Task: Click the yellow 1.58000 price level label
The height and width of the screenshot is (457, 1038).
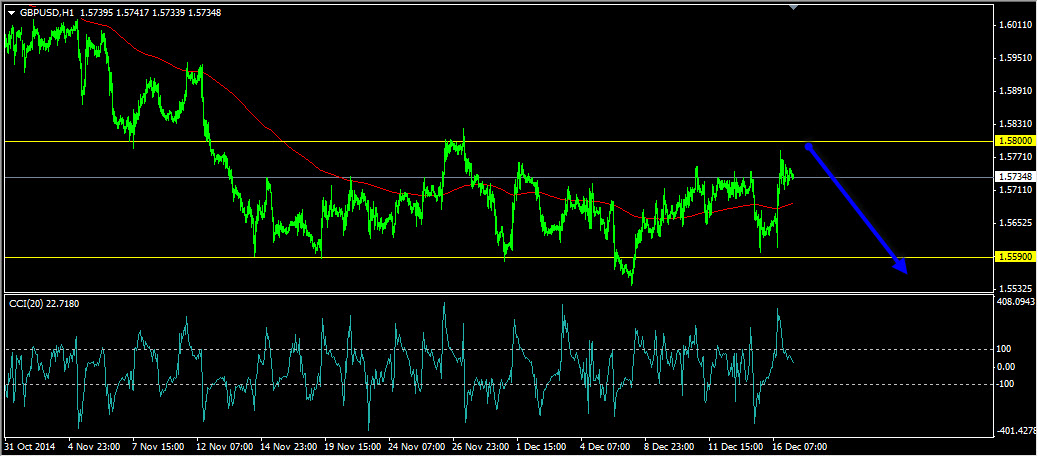Action: pyautogui.click(x=1015, y=142)
